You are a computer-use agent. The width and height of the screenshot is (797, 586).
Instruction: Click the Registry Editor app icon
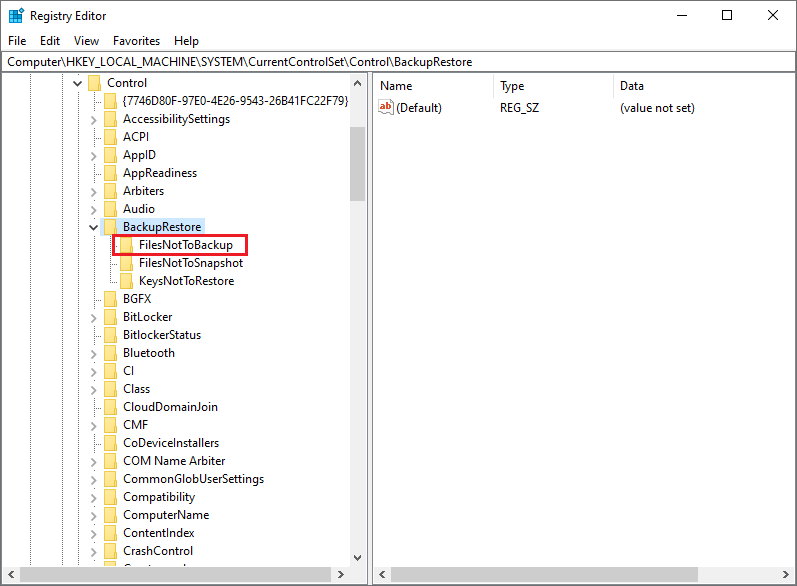[x=16, y=16]
